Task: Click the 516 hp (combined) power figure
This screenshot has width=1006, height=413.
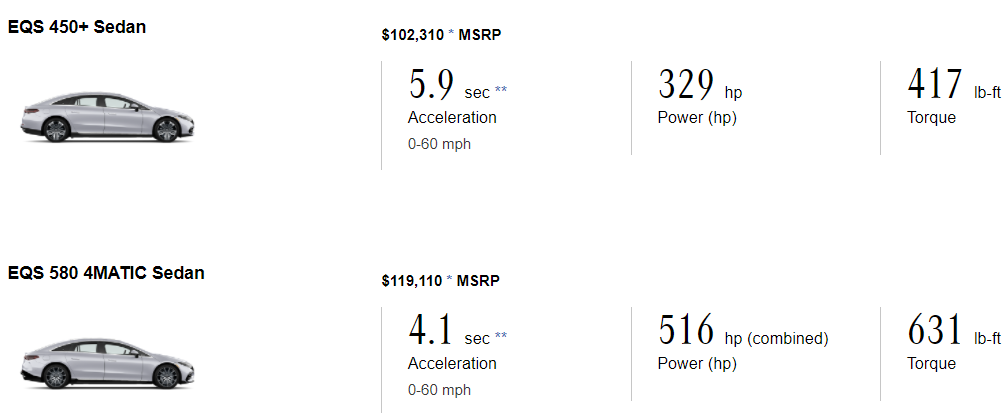Action: click(x=743, y=330)
